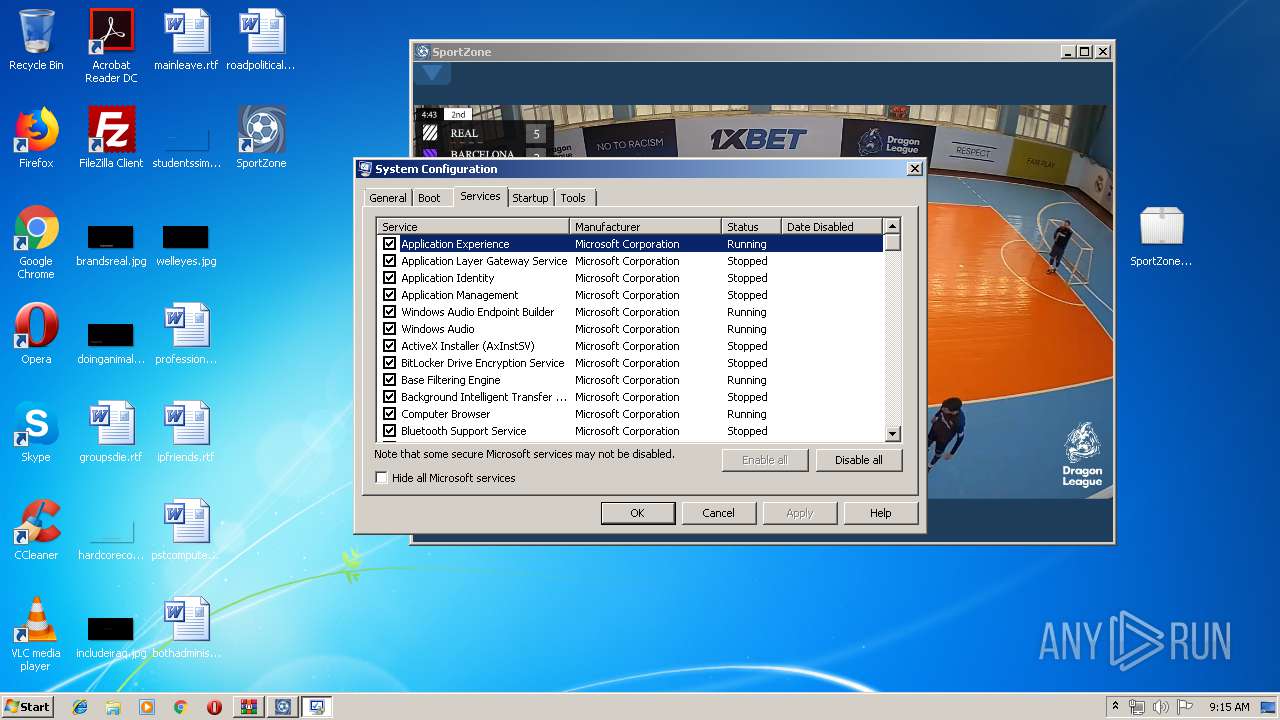Select the Computer Browser service row
This screenshot has width=1280, height=720.
630,414
